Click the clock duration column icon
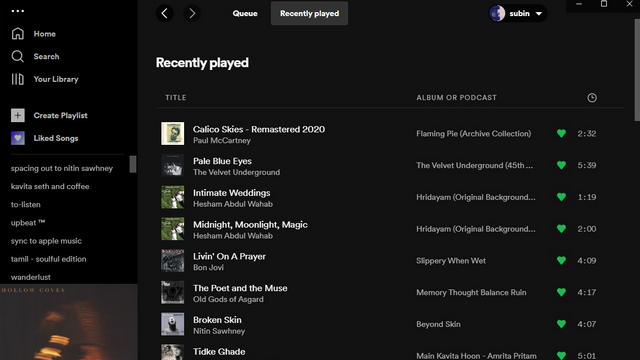The height and width of the screenshot is (360, 640). 591,98
